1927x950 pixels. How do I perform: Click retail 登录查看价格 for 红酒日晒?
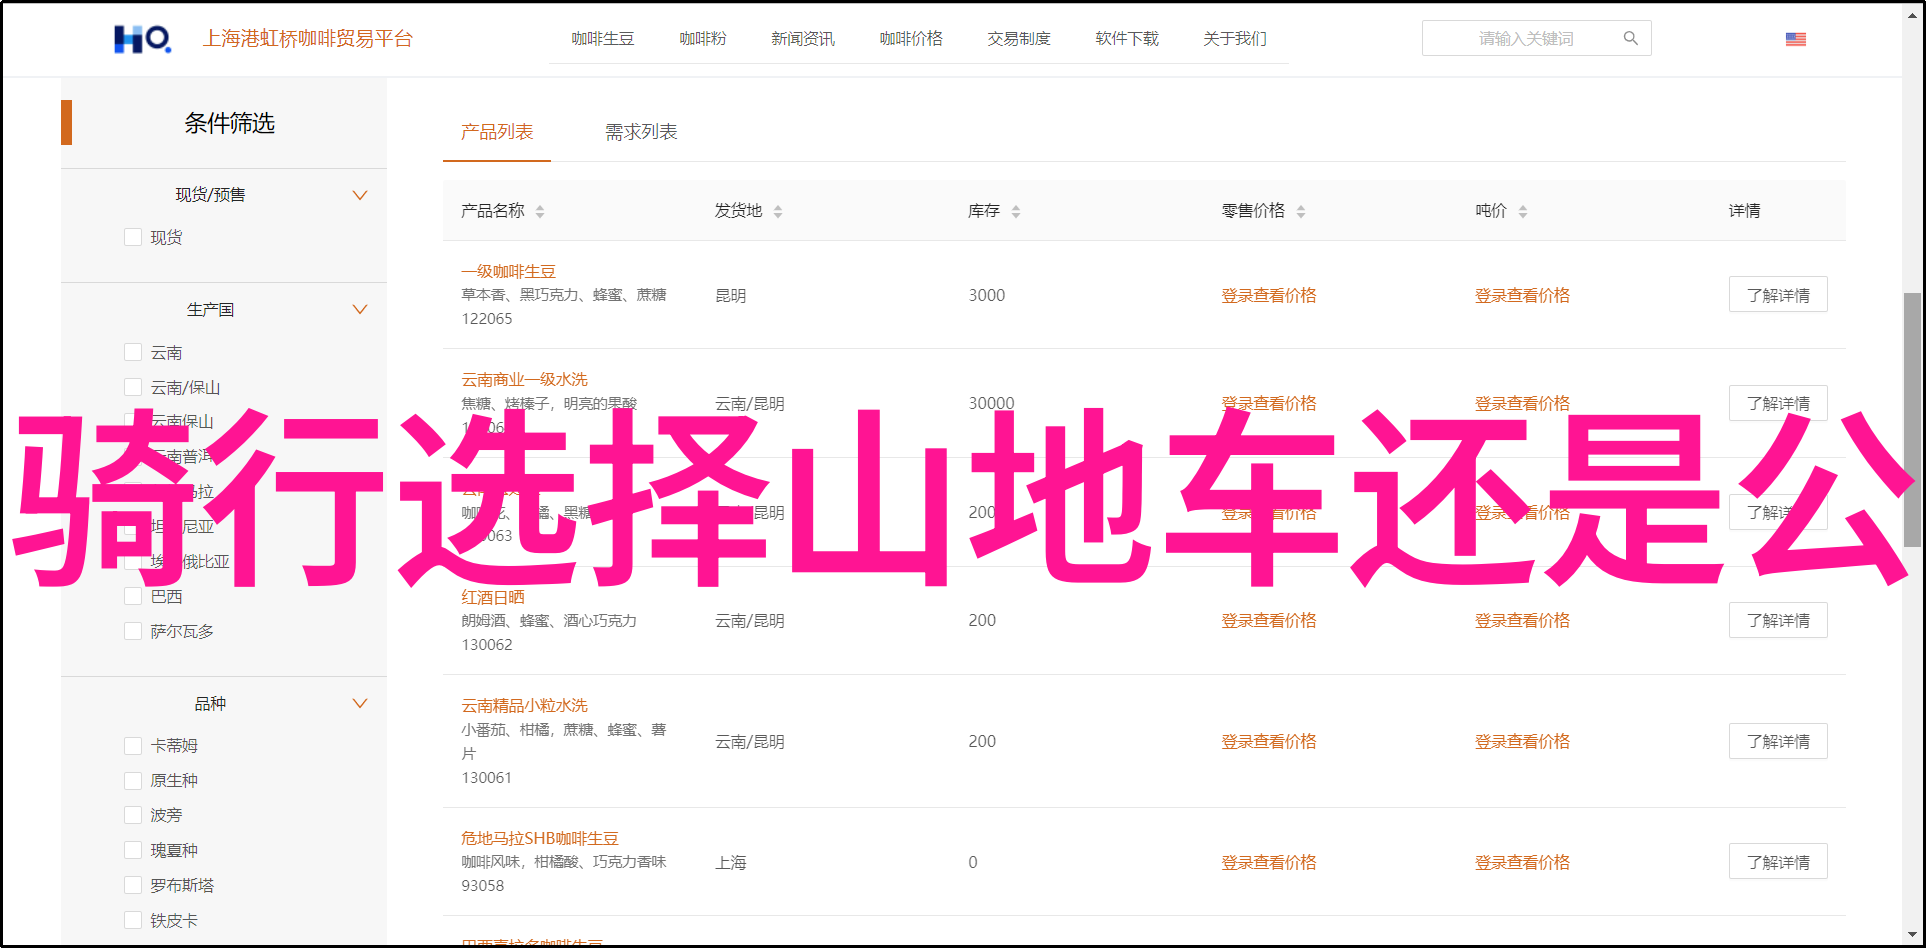click(1268, 620)
